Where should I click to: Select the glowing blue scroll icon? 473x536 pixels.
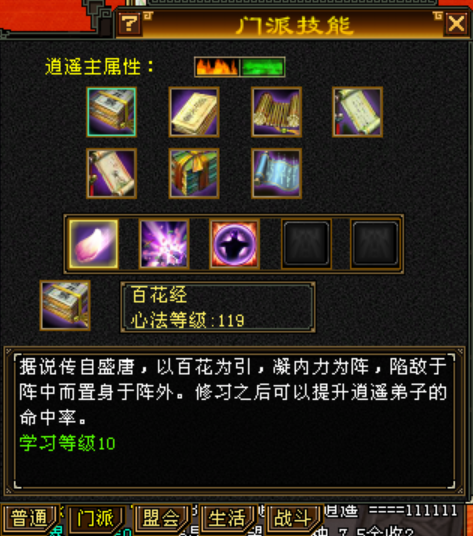[276, 173]
